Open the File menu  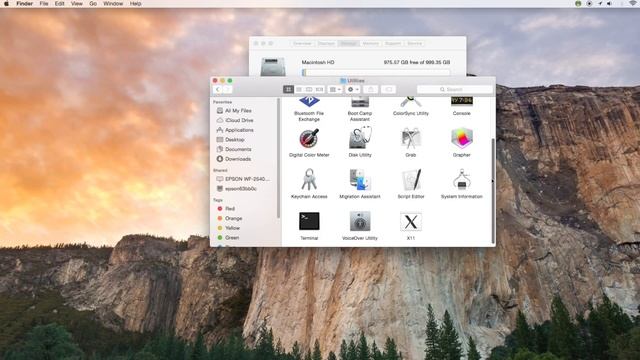pos(44,4)
